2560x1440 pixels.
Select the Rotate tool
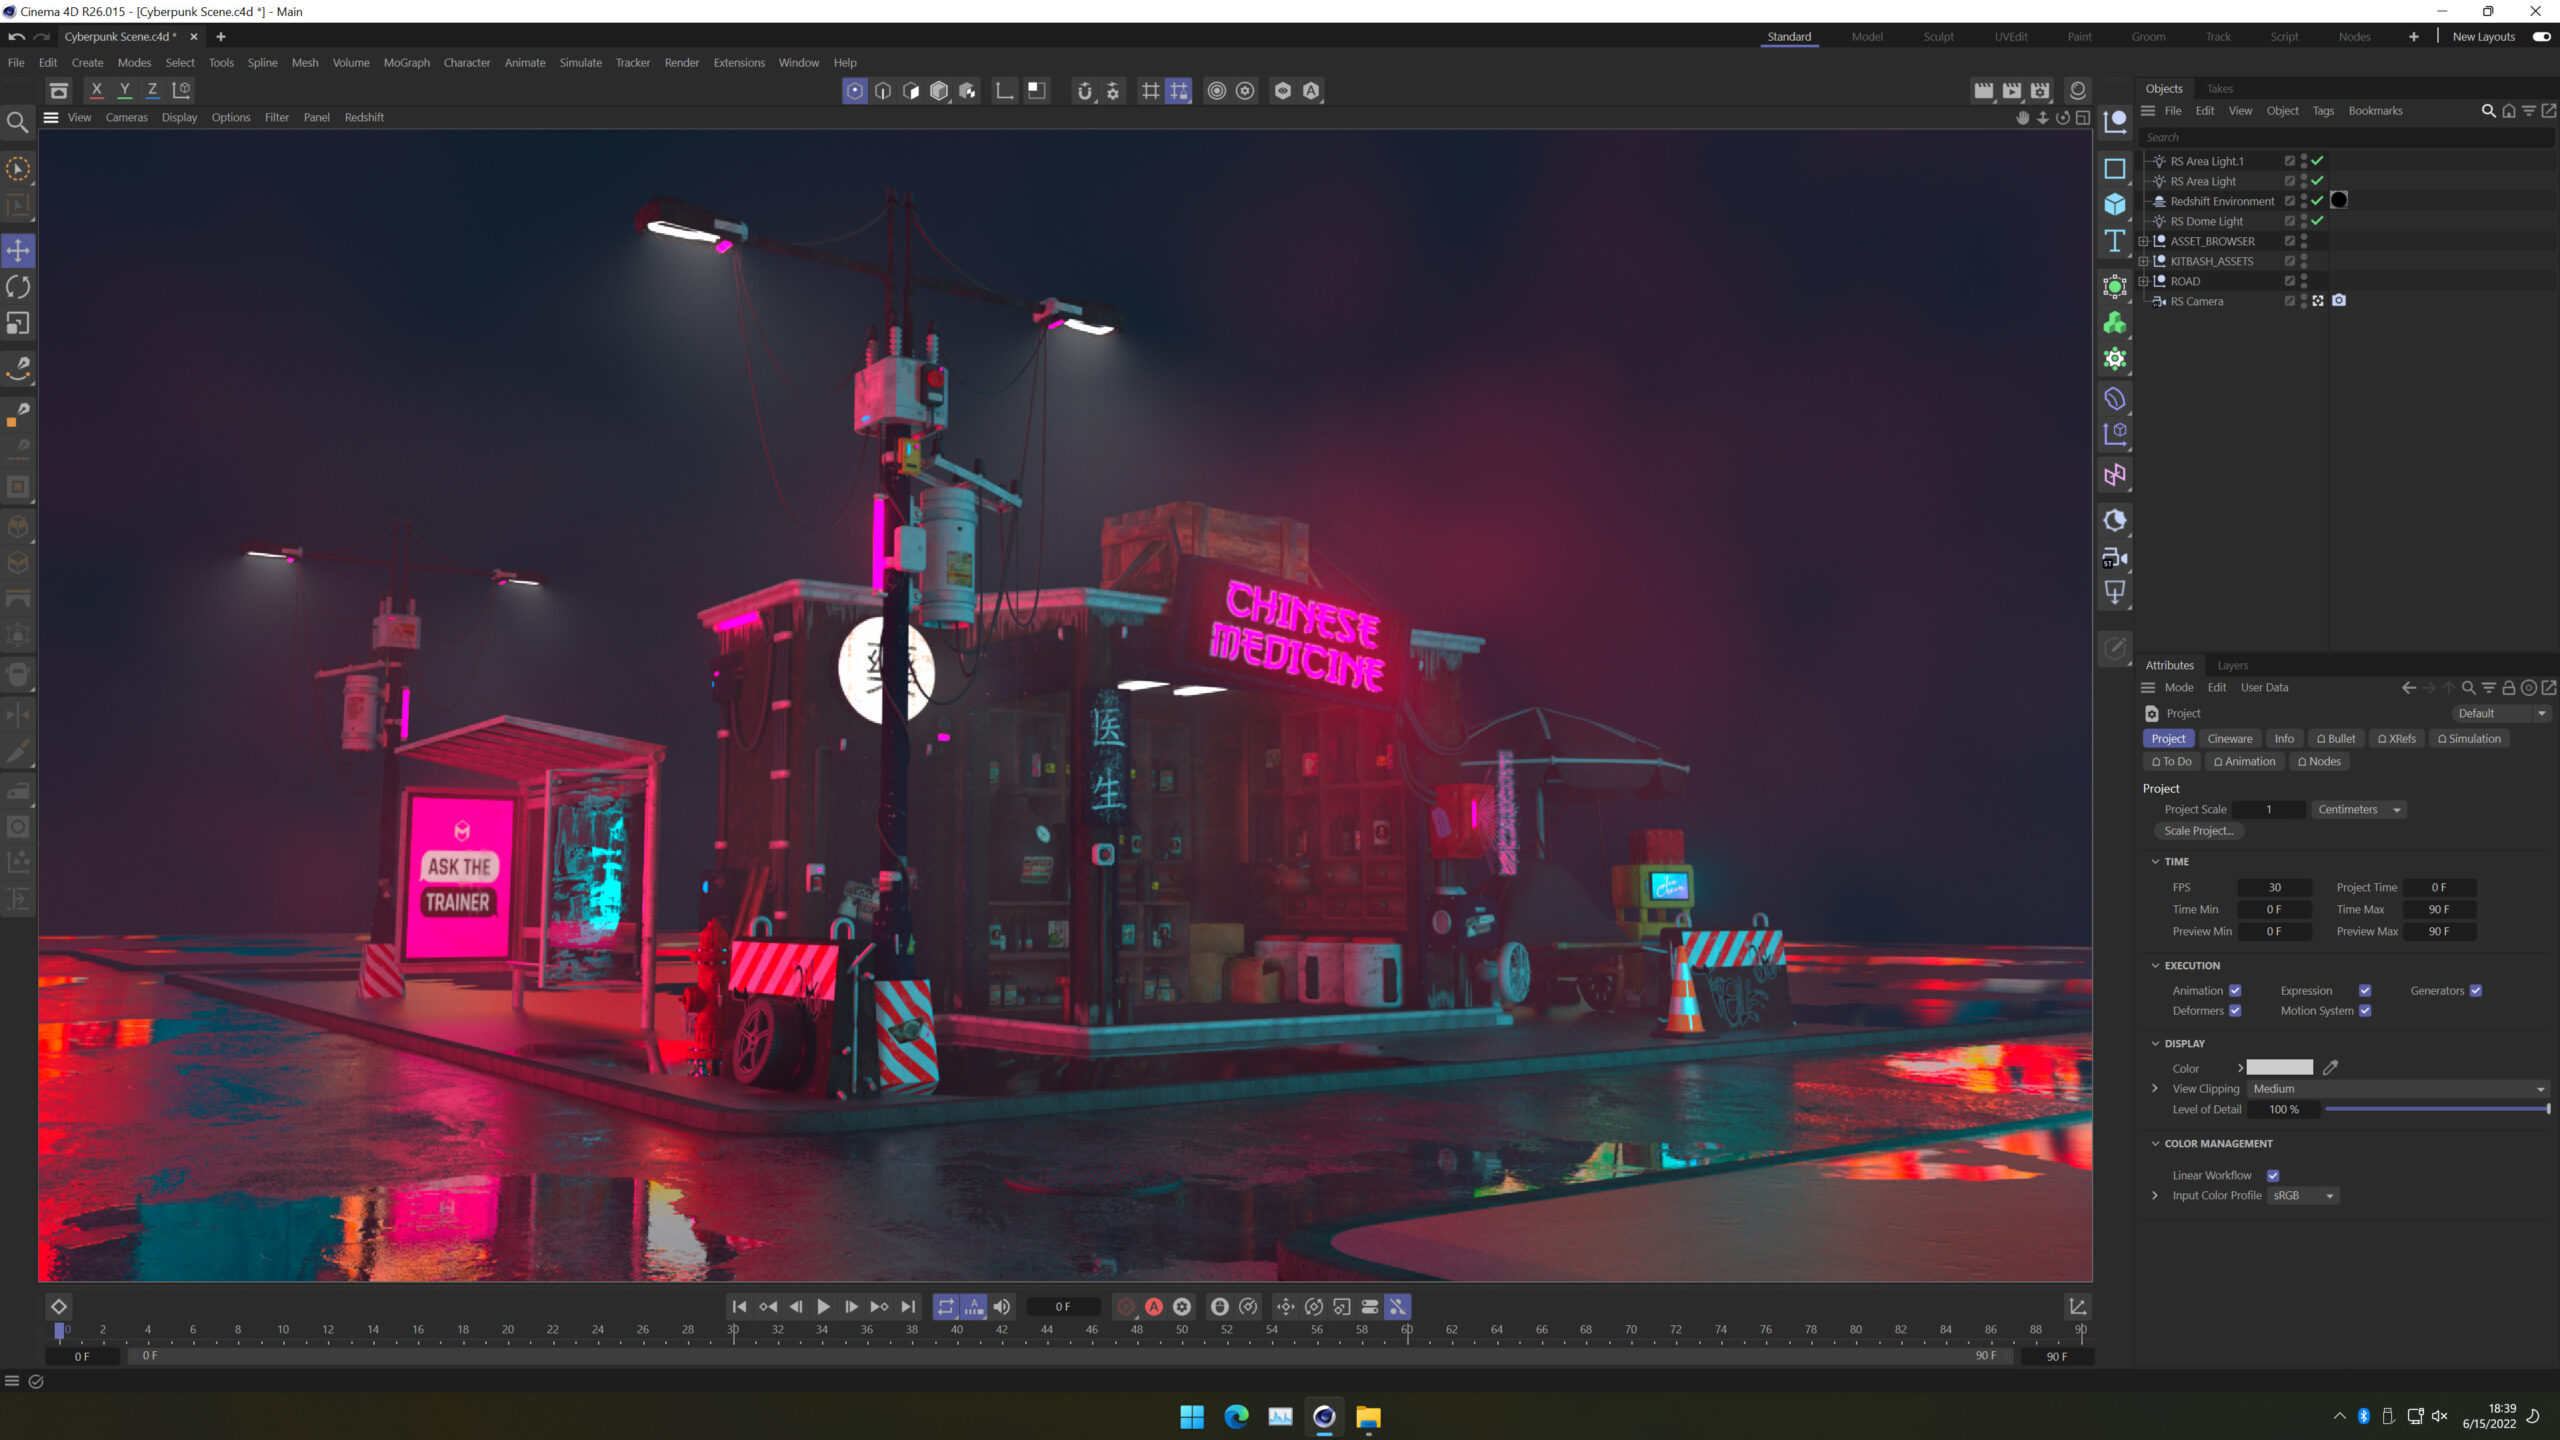pos(18,287)
